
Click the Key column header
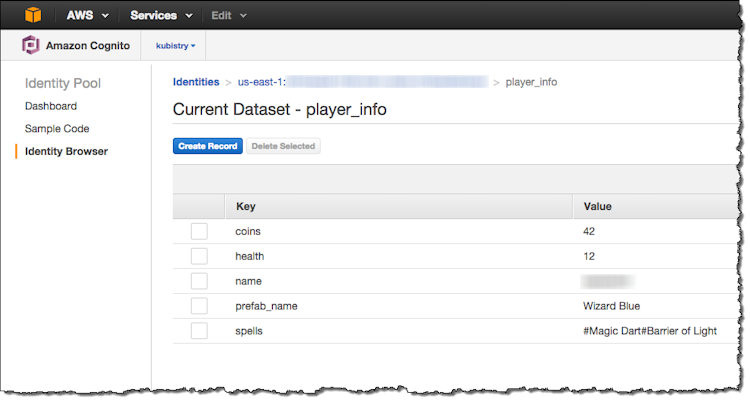click(246, 207)
